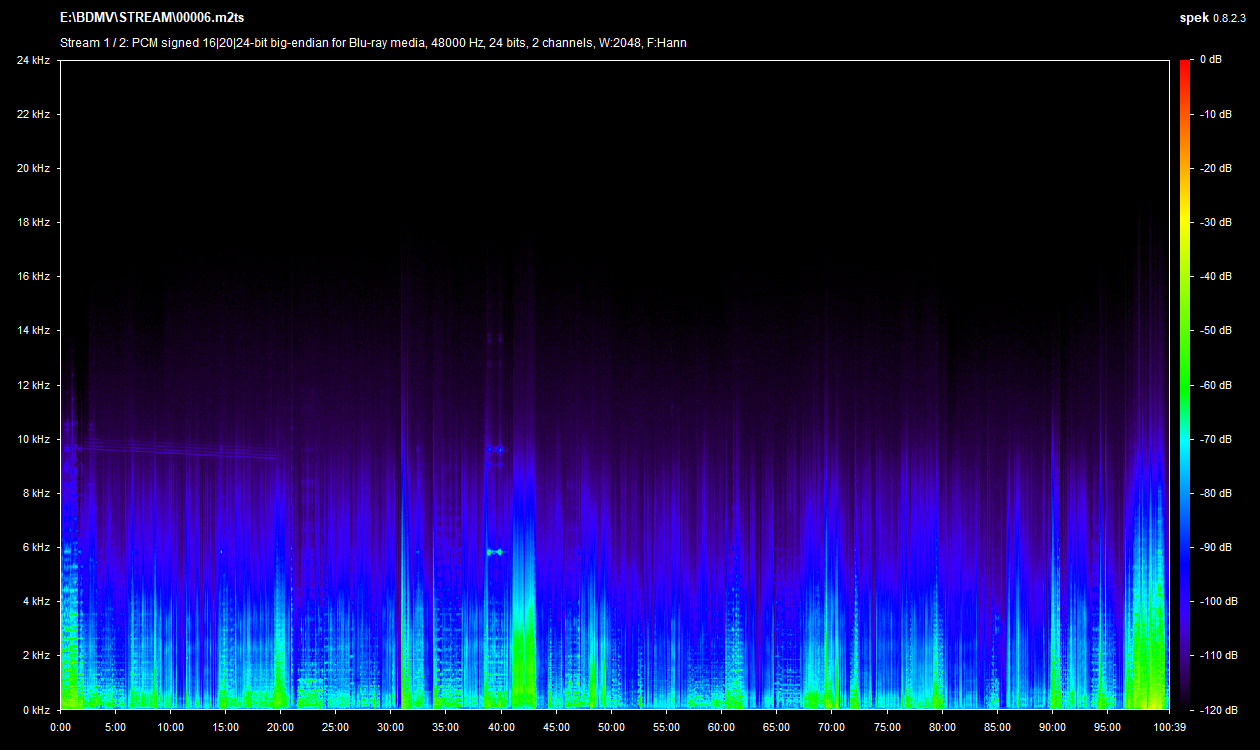Select the 40:00 time axis marker

(x=501, y=727)
